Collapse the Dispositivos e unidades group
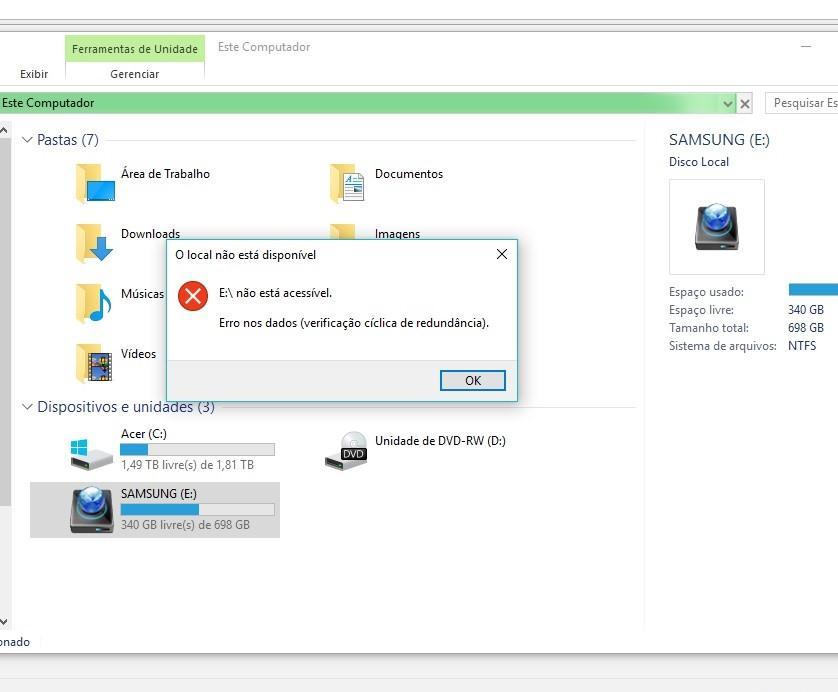The image size is (838, 692). pos(27,407)
